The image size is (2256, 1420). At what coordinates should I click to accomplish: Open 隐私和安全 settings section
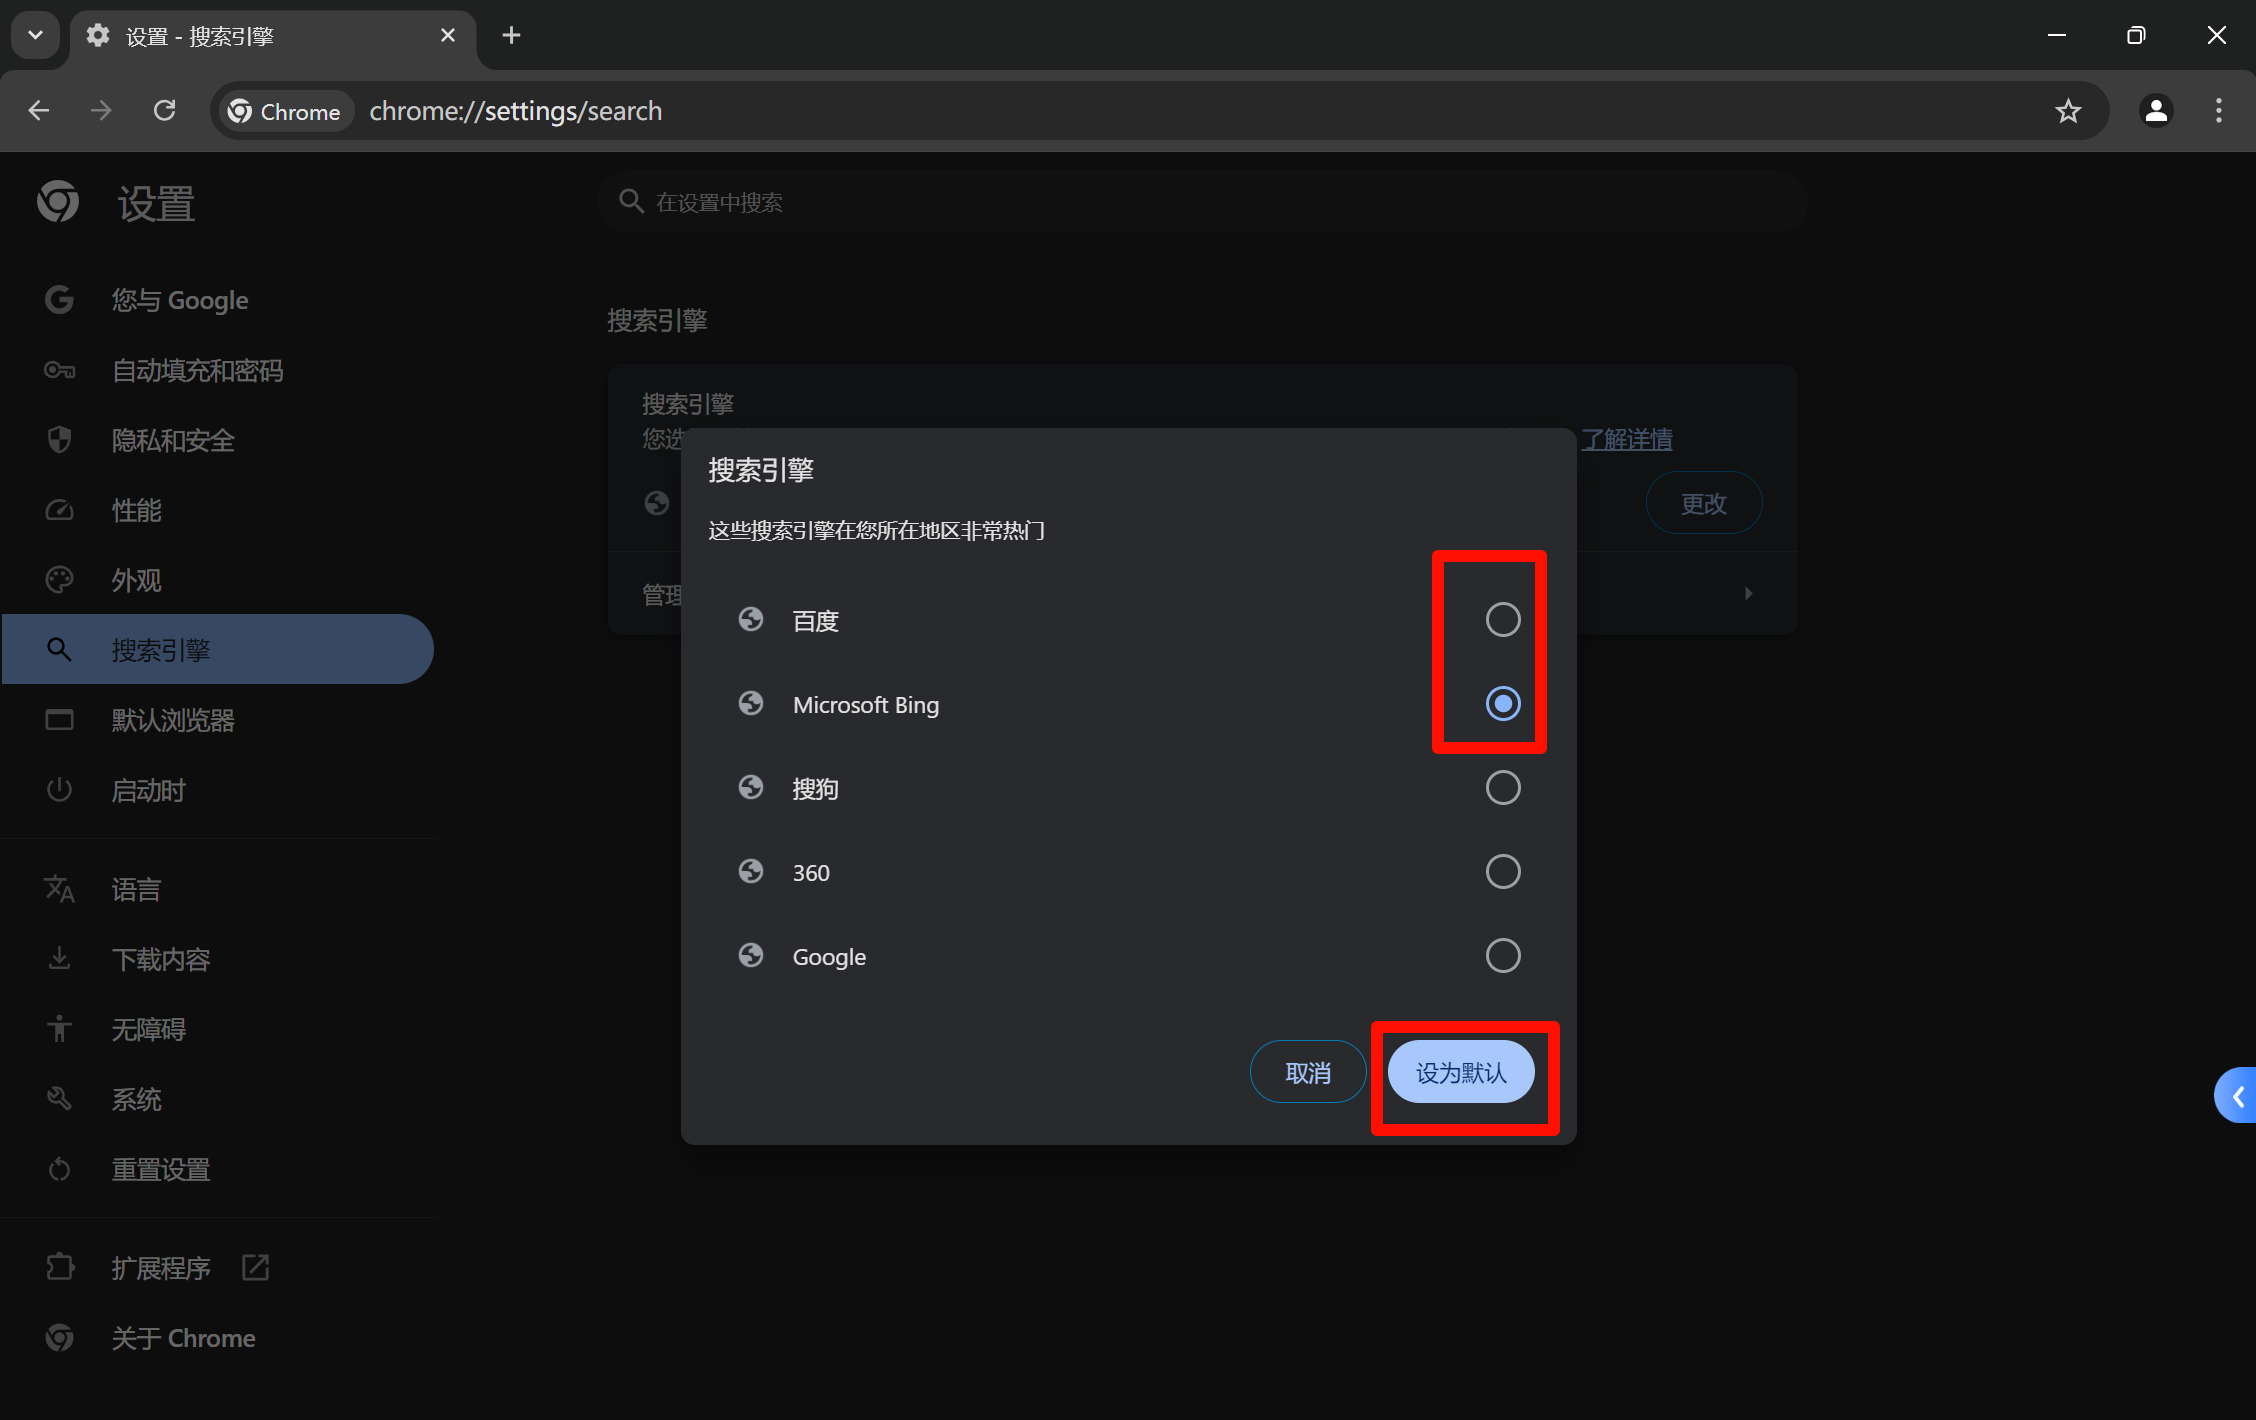[x=173, y=440]
